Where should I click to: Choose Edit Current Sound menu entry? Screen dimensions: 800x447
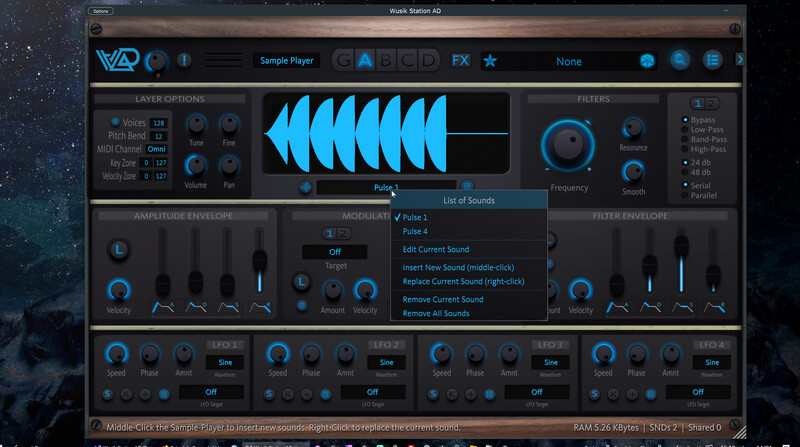click(x=469, y=249)
